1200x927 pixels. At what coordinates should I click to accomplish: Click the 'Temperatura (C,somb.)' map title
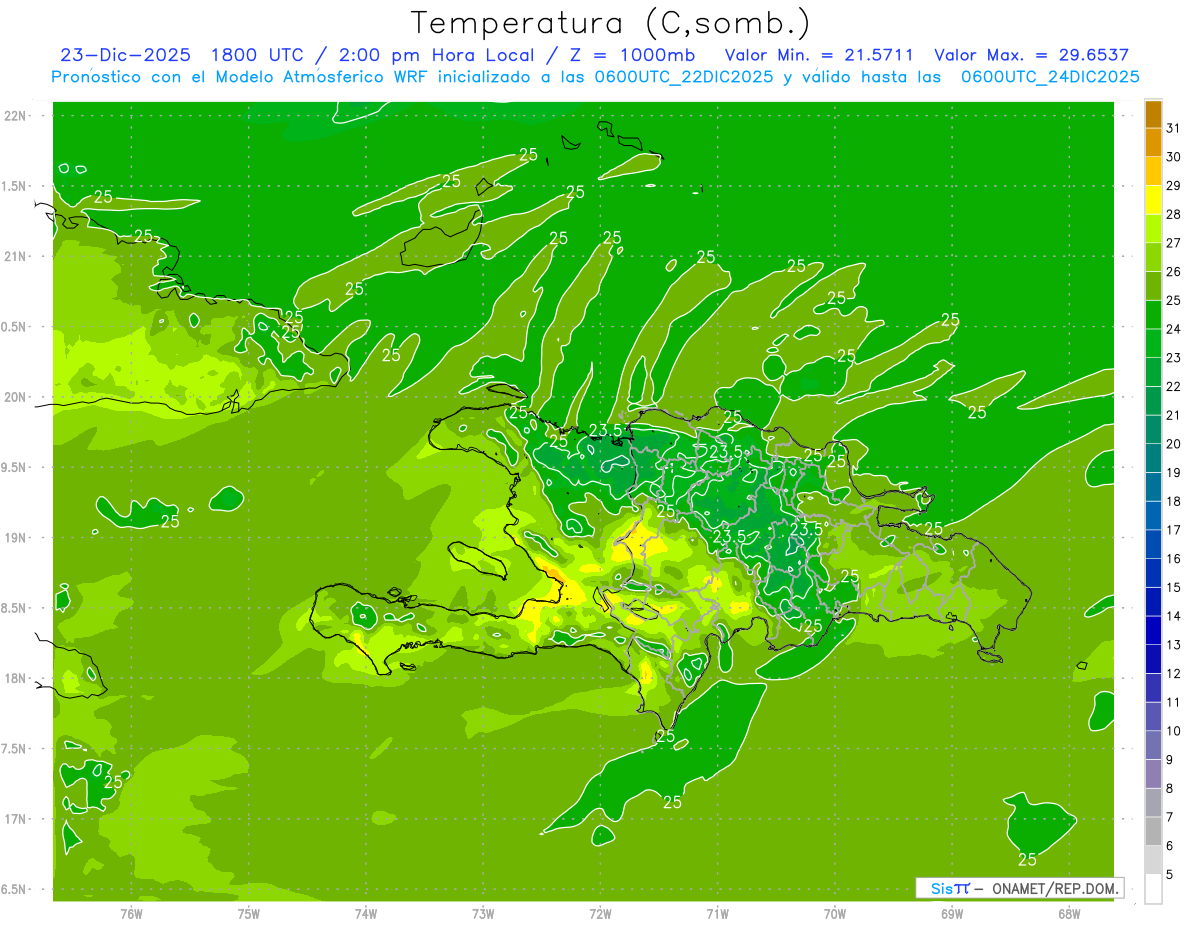[611, 24]
